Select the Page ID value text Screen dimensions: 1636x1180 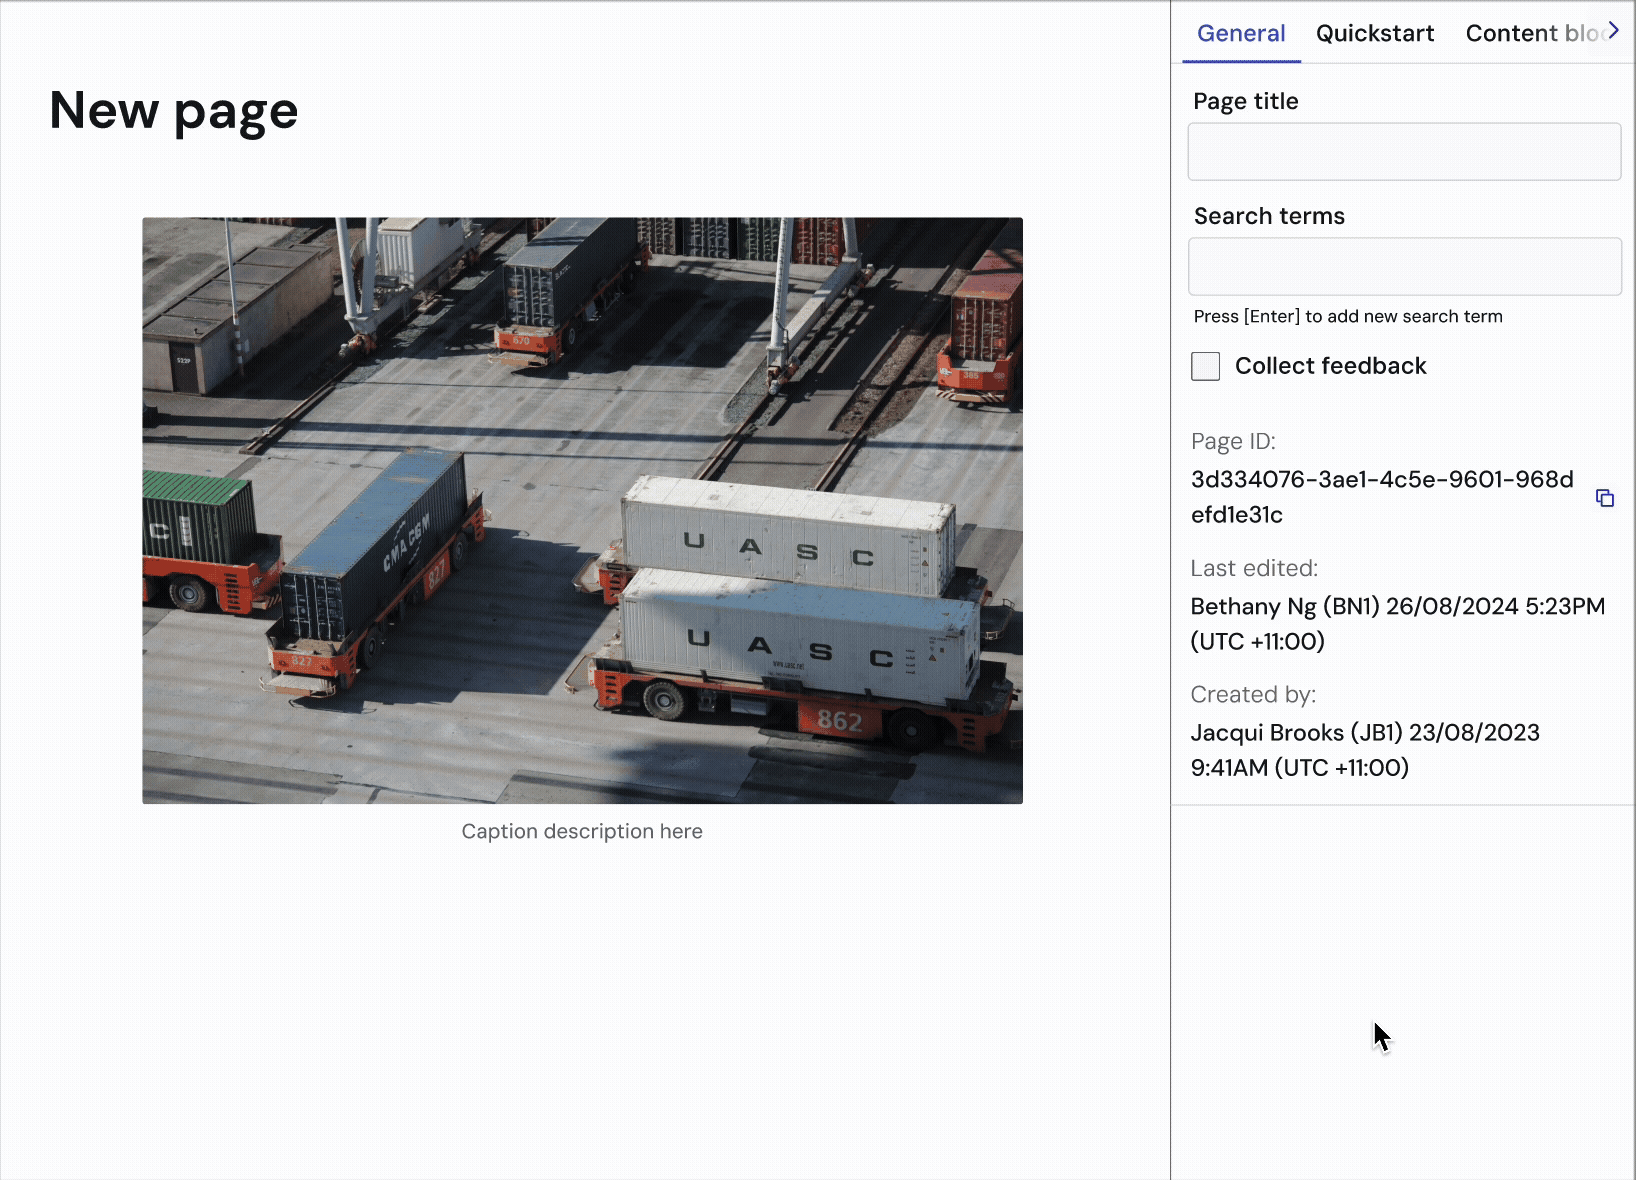tap(1382, 497)
